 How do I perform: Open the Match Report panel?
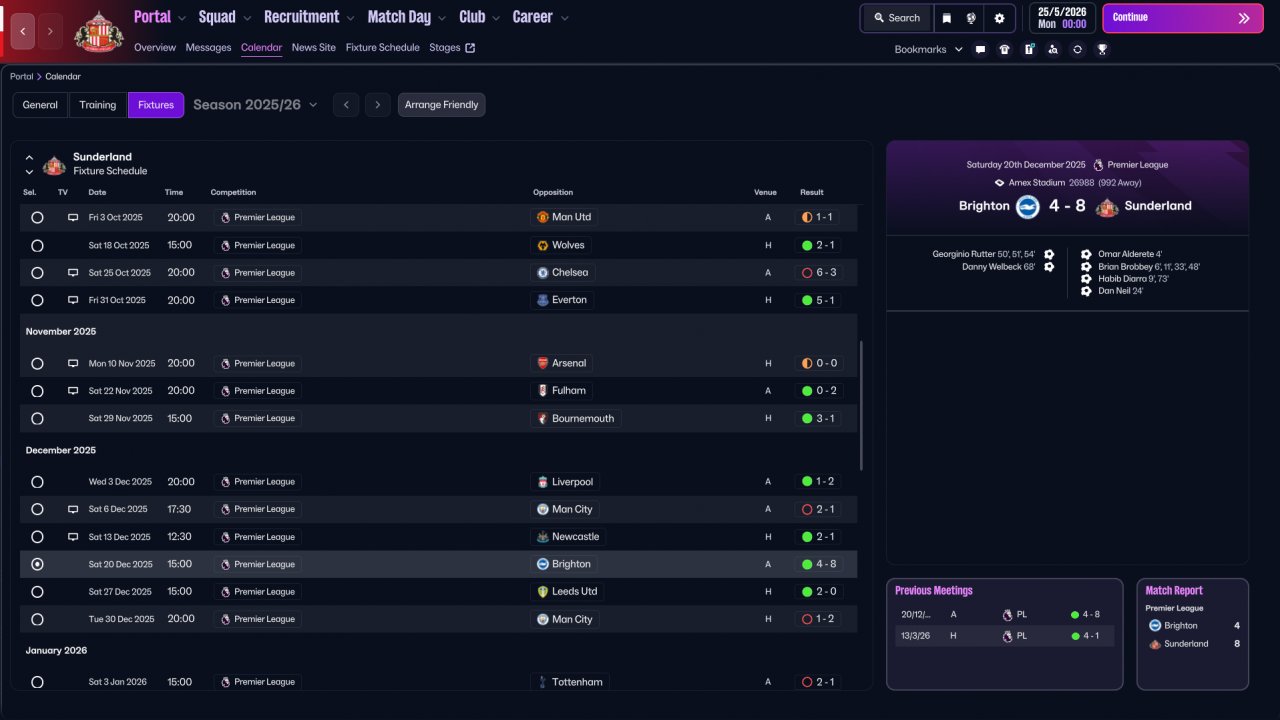coord(1193,634)
